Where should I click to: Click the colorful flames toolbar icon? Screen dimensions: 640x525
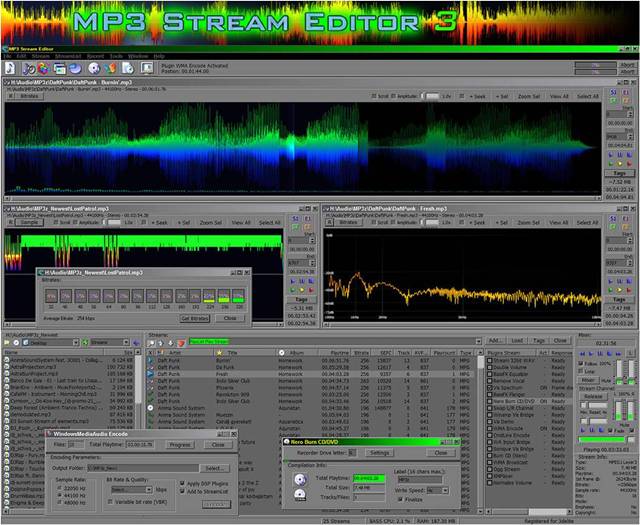point(110,69)
